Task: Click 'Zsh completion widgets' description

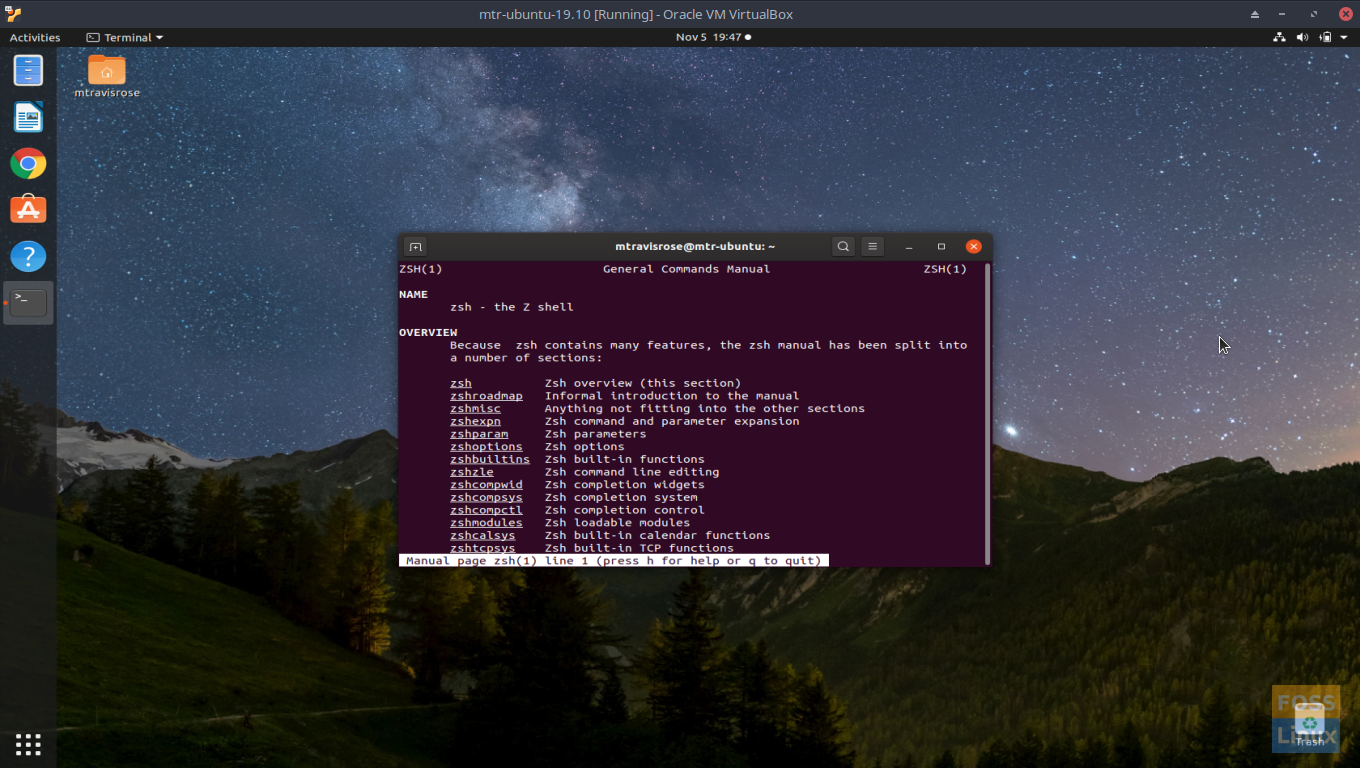Action: tap(625, 484)
